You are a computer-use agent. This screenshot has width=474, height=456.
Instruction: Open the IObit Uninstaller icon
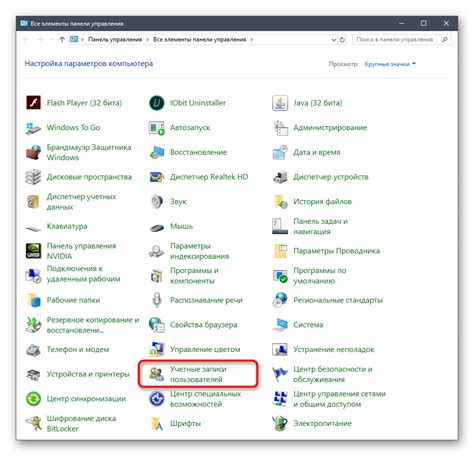tap(156, 103)
